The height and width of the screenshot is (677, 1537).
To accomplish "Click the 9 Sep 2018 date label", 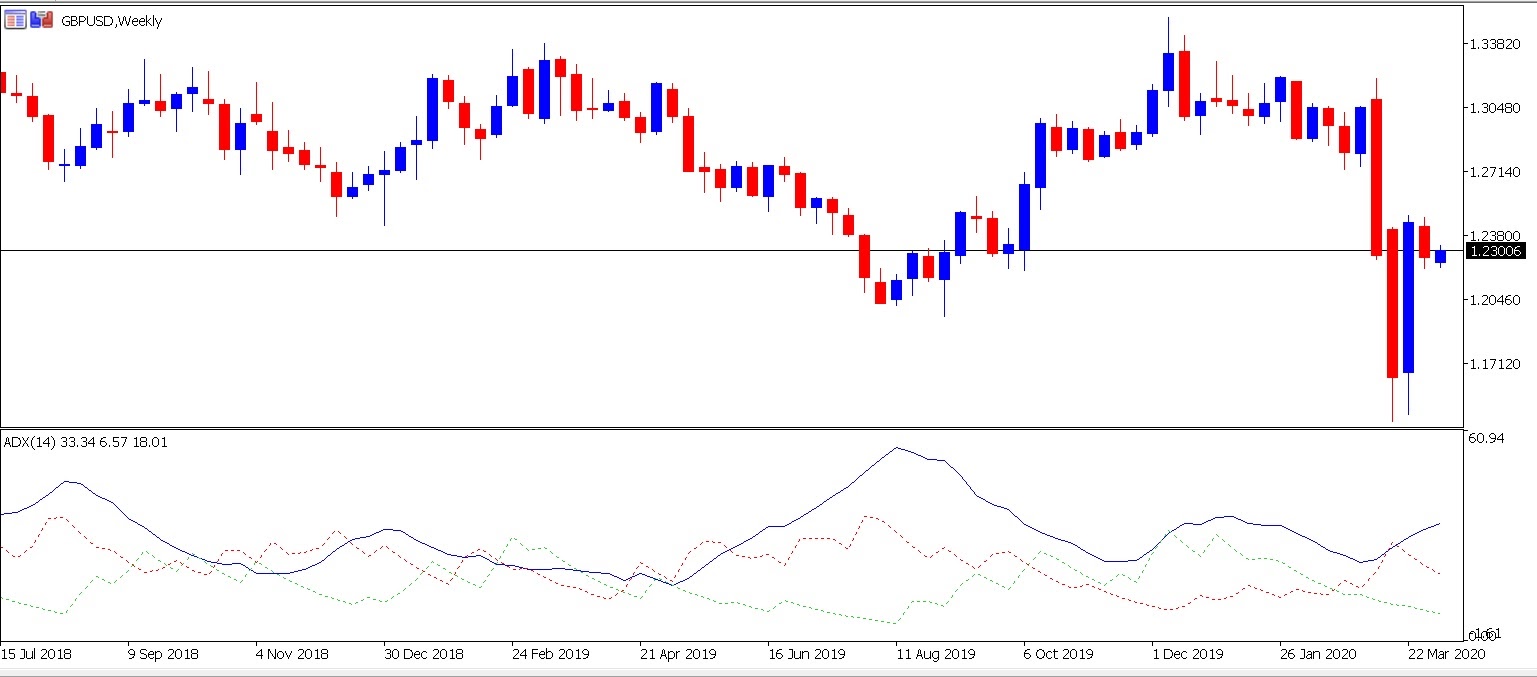I will [163, 654].
